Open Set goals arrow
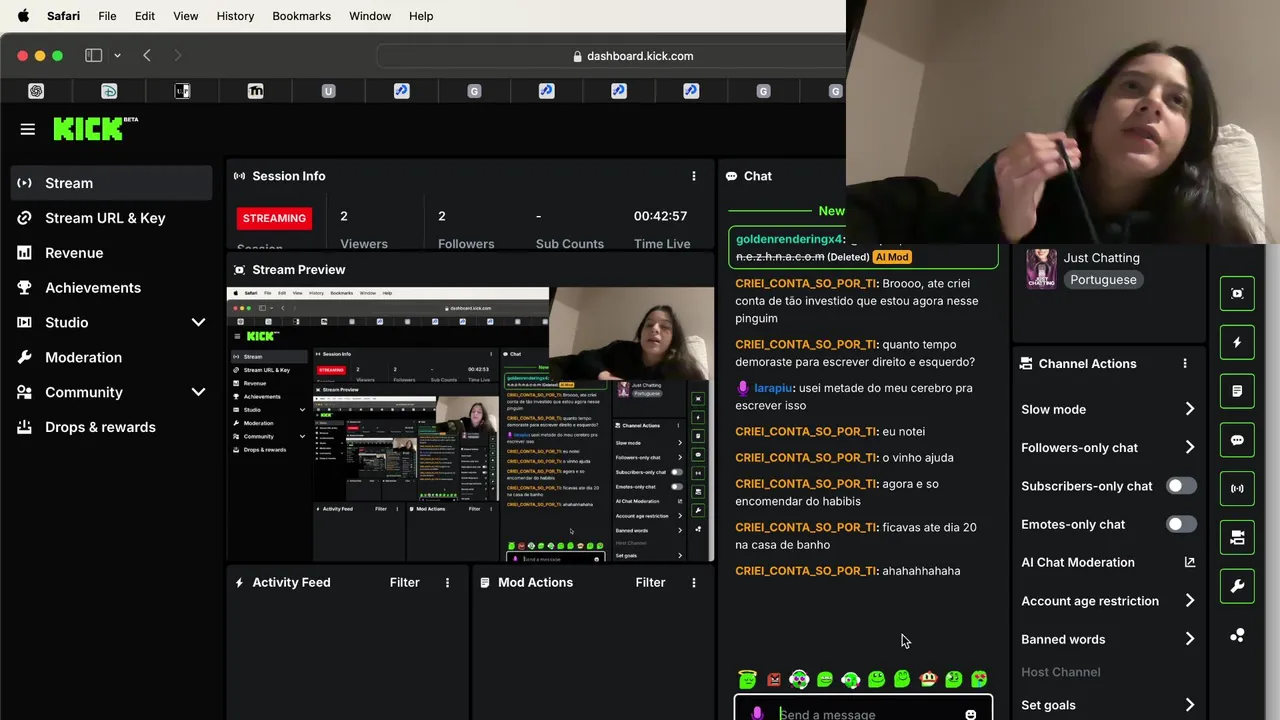The image size is (1280, 720). point(1189,705)
